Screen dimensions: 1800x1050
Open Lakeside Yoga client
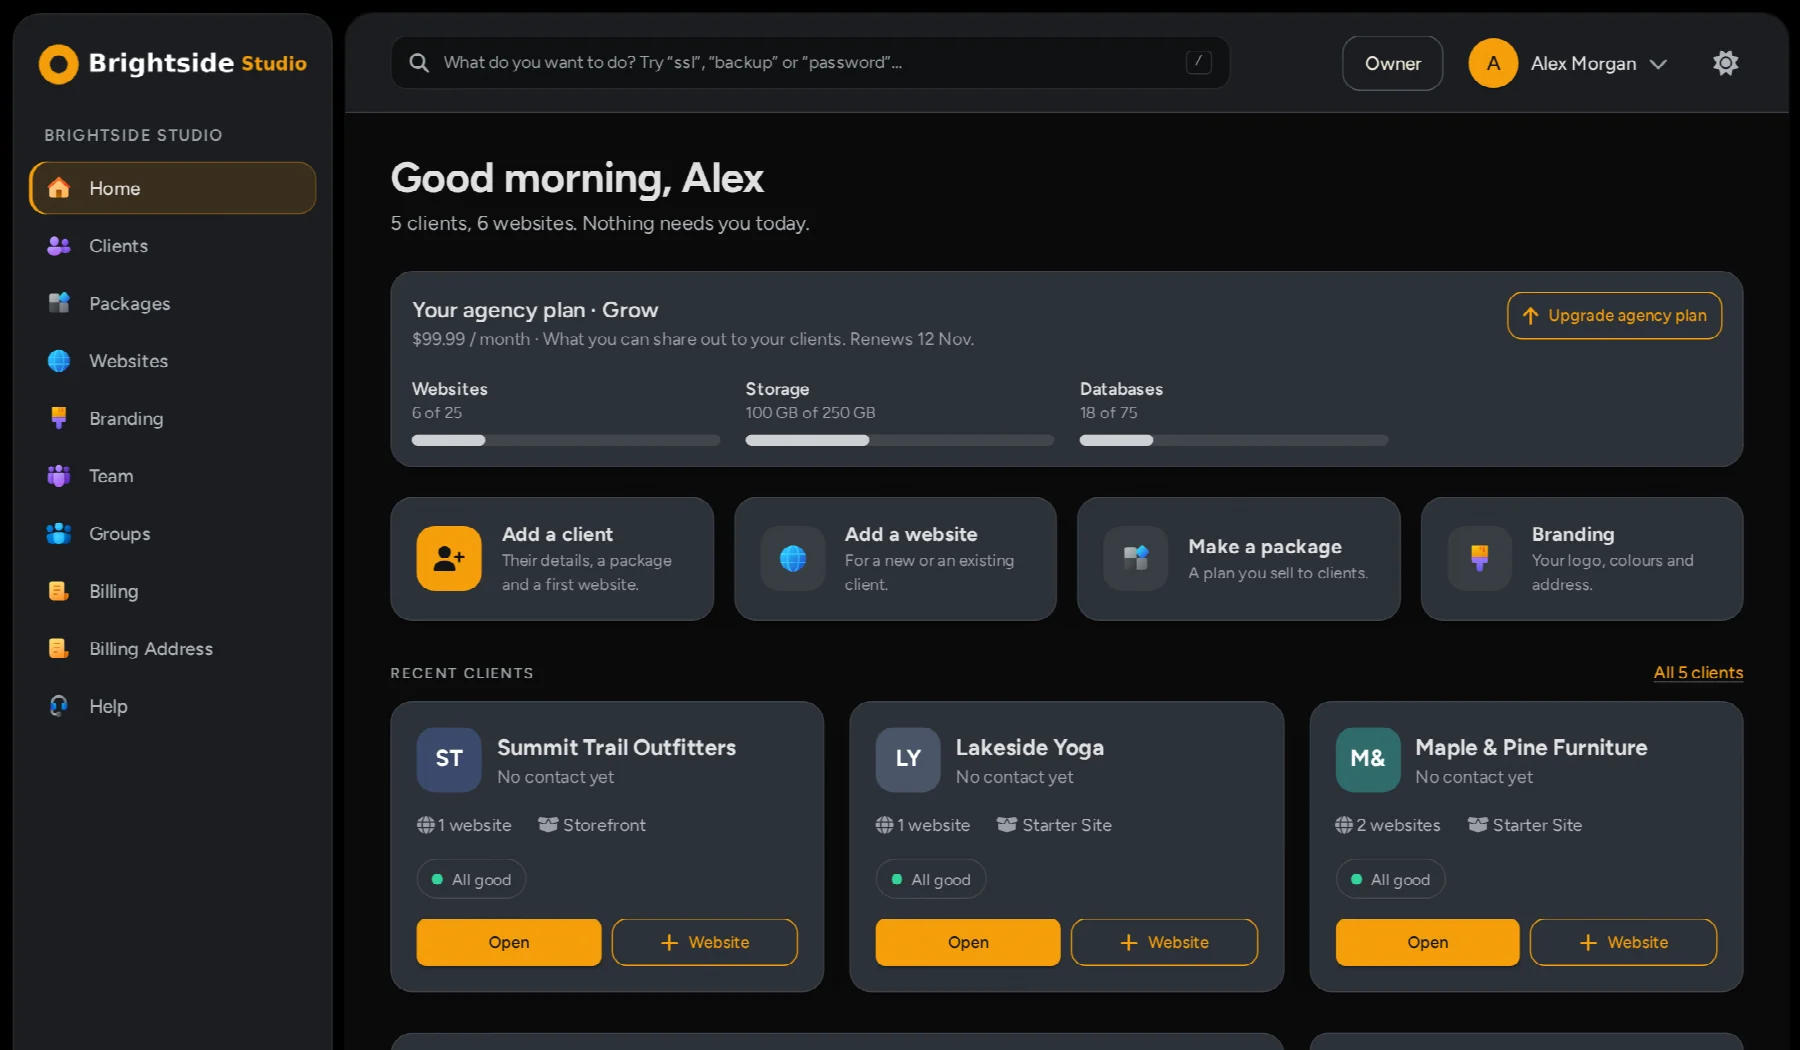click(x=968, y=942)
